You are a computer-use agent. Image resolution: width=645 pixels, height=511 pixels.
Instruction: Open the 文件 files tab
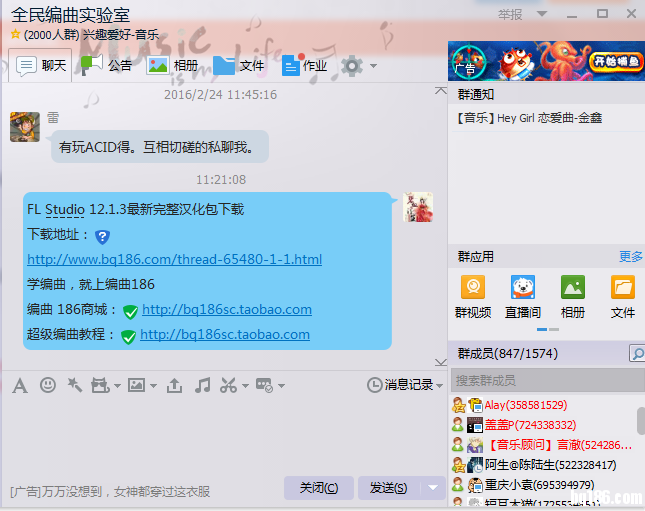click(x=239, y=65)
